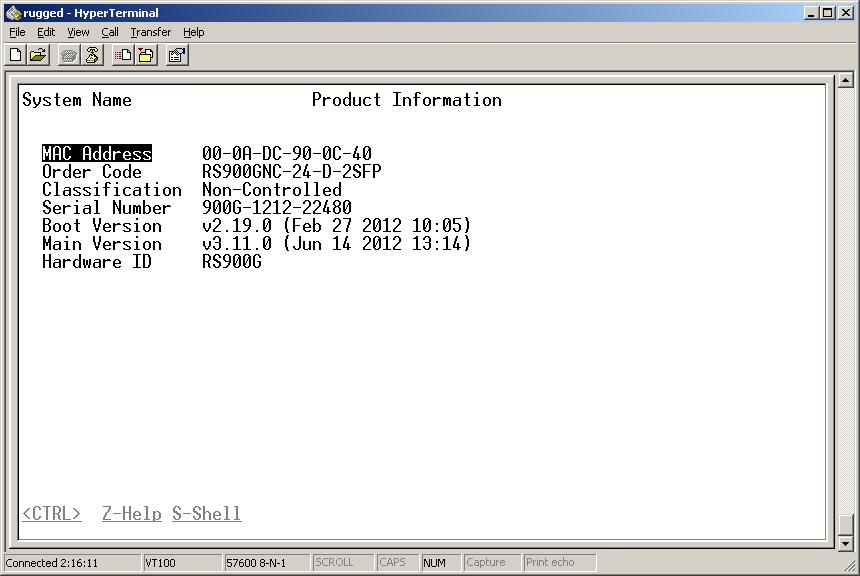Open Properties from the toolbar icon
Screen dimensions: 860x576
(x=177, y=55)
